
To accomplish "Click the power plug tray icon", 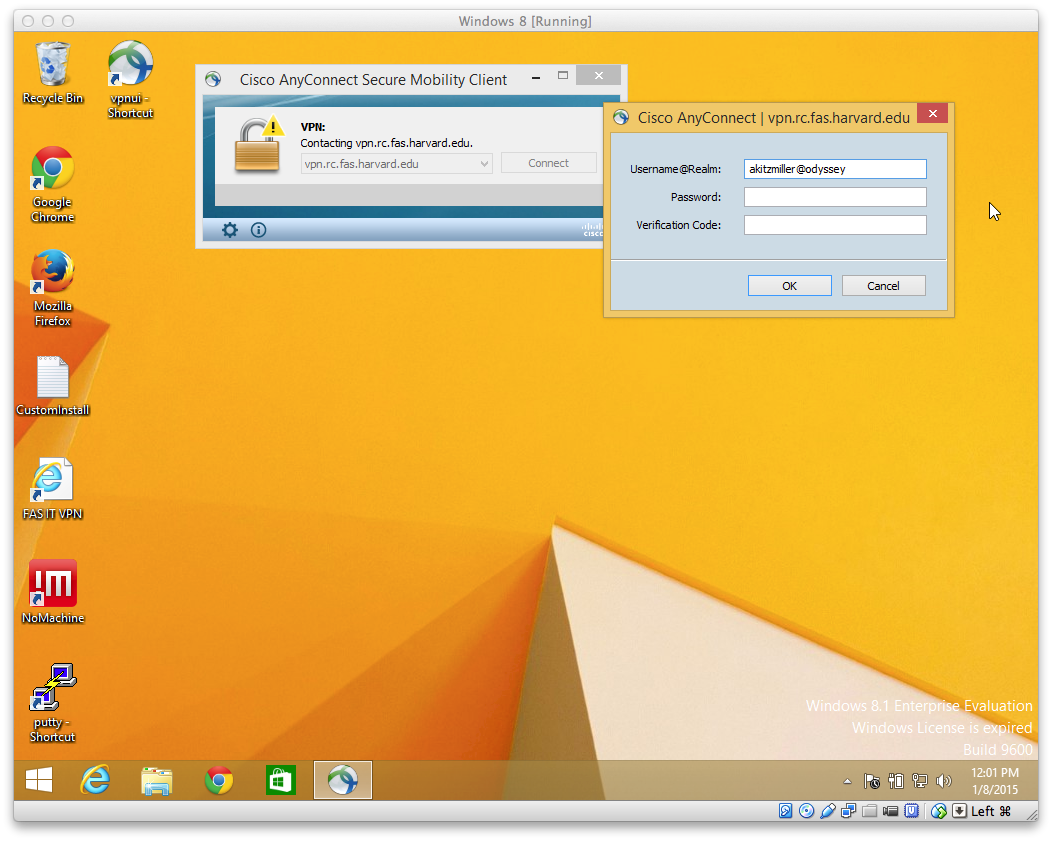I will pos(896,781).
